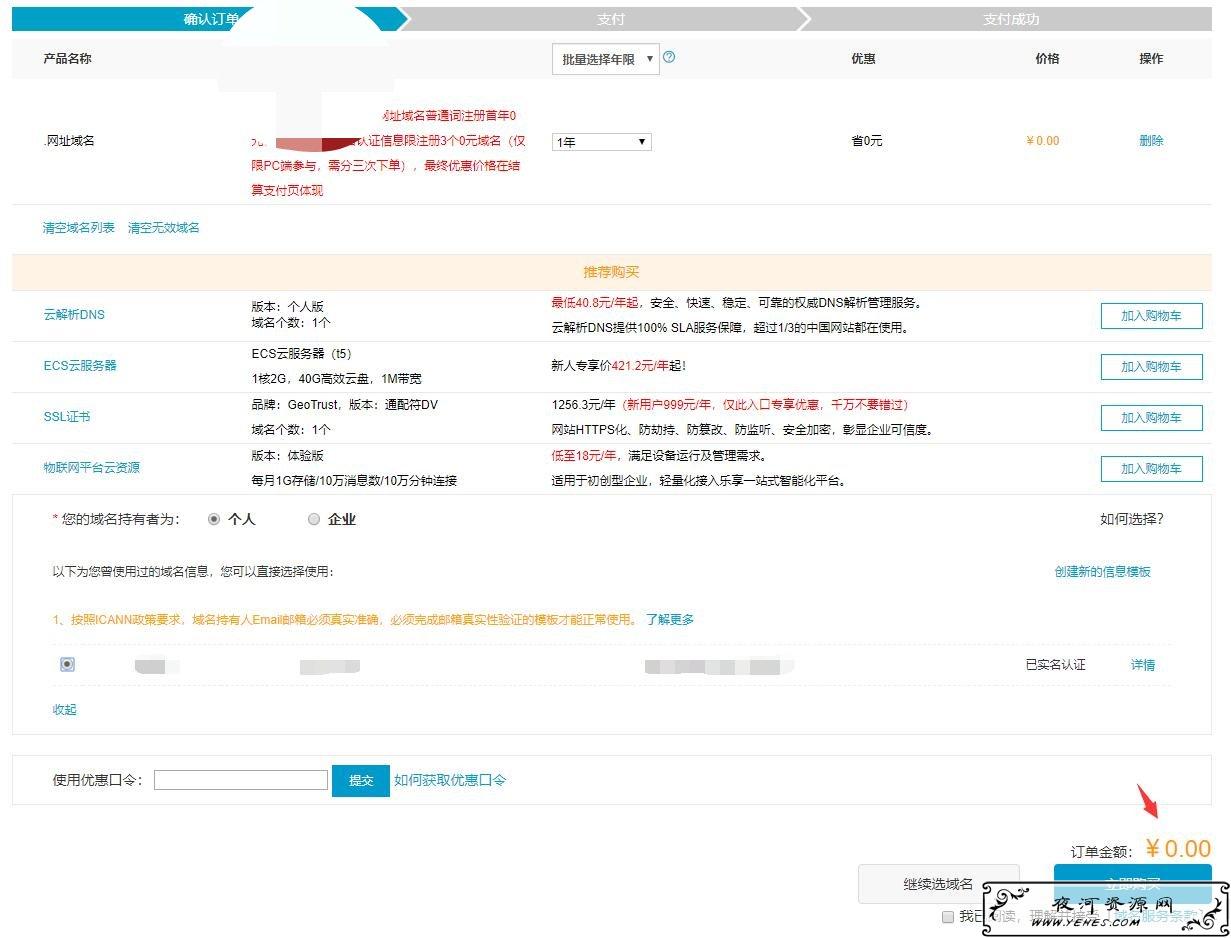The height and width of the screenshot is (938, 1231).
Task: Click the 继续选域名 button
Action: click(938, 884)
